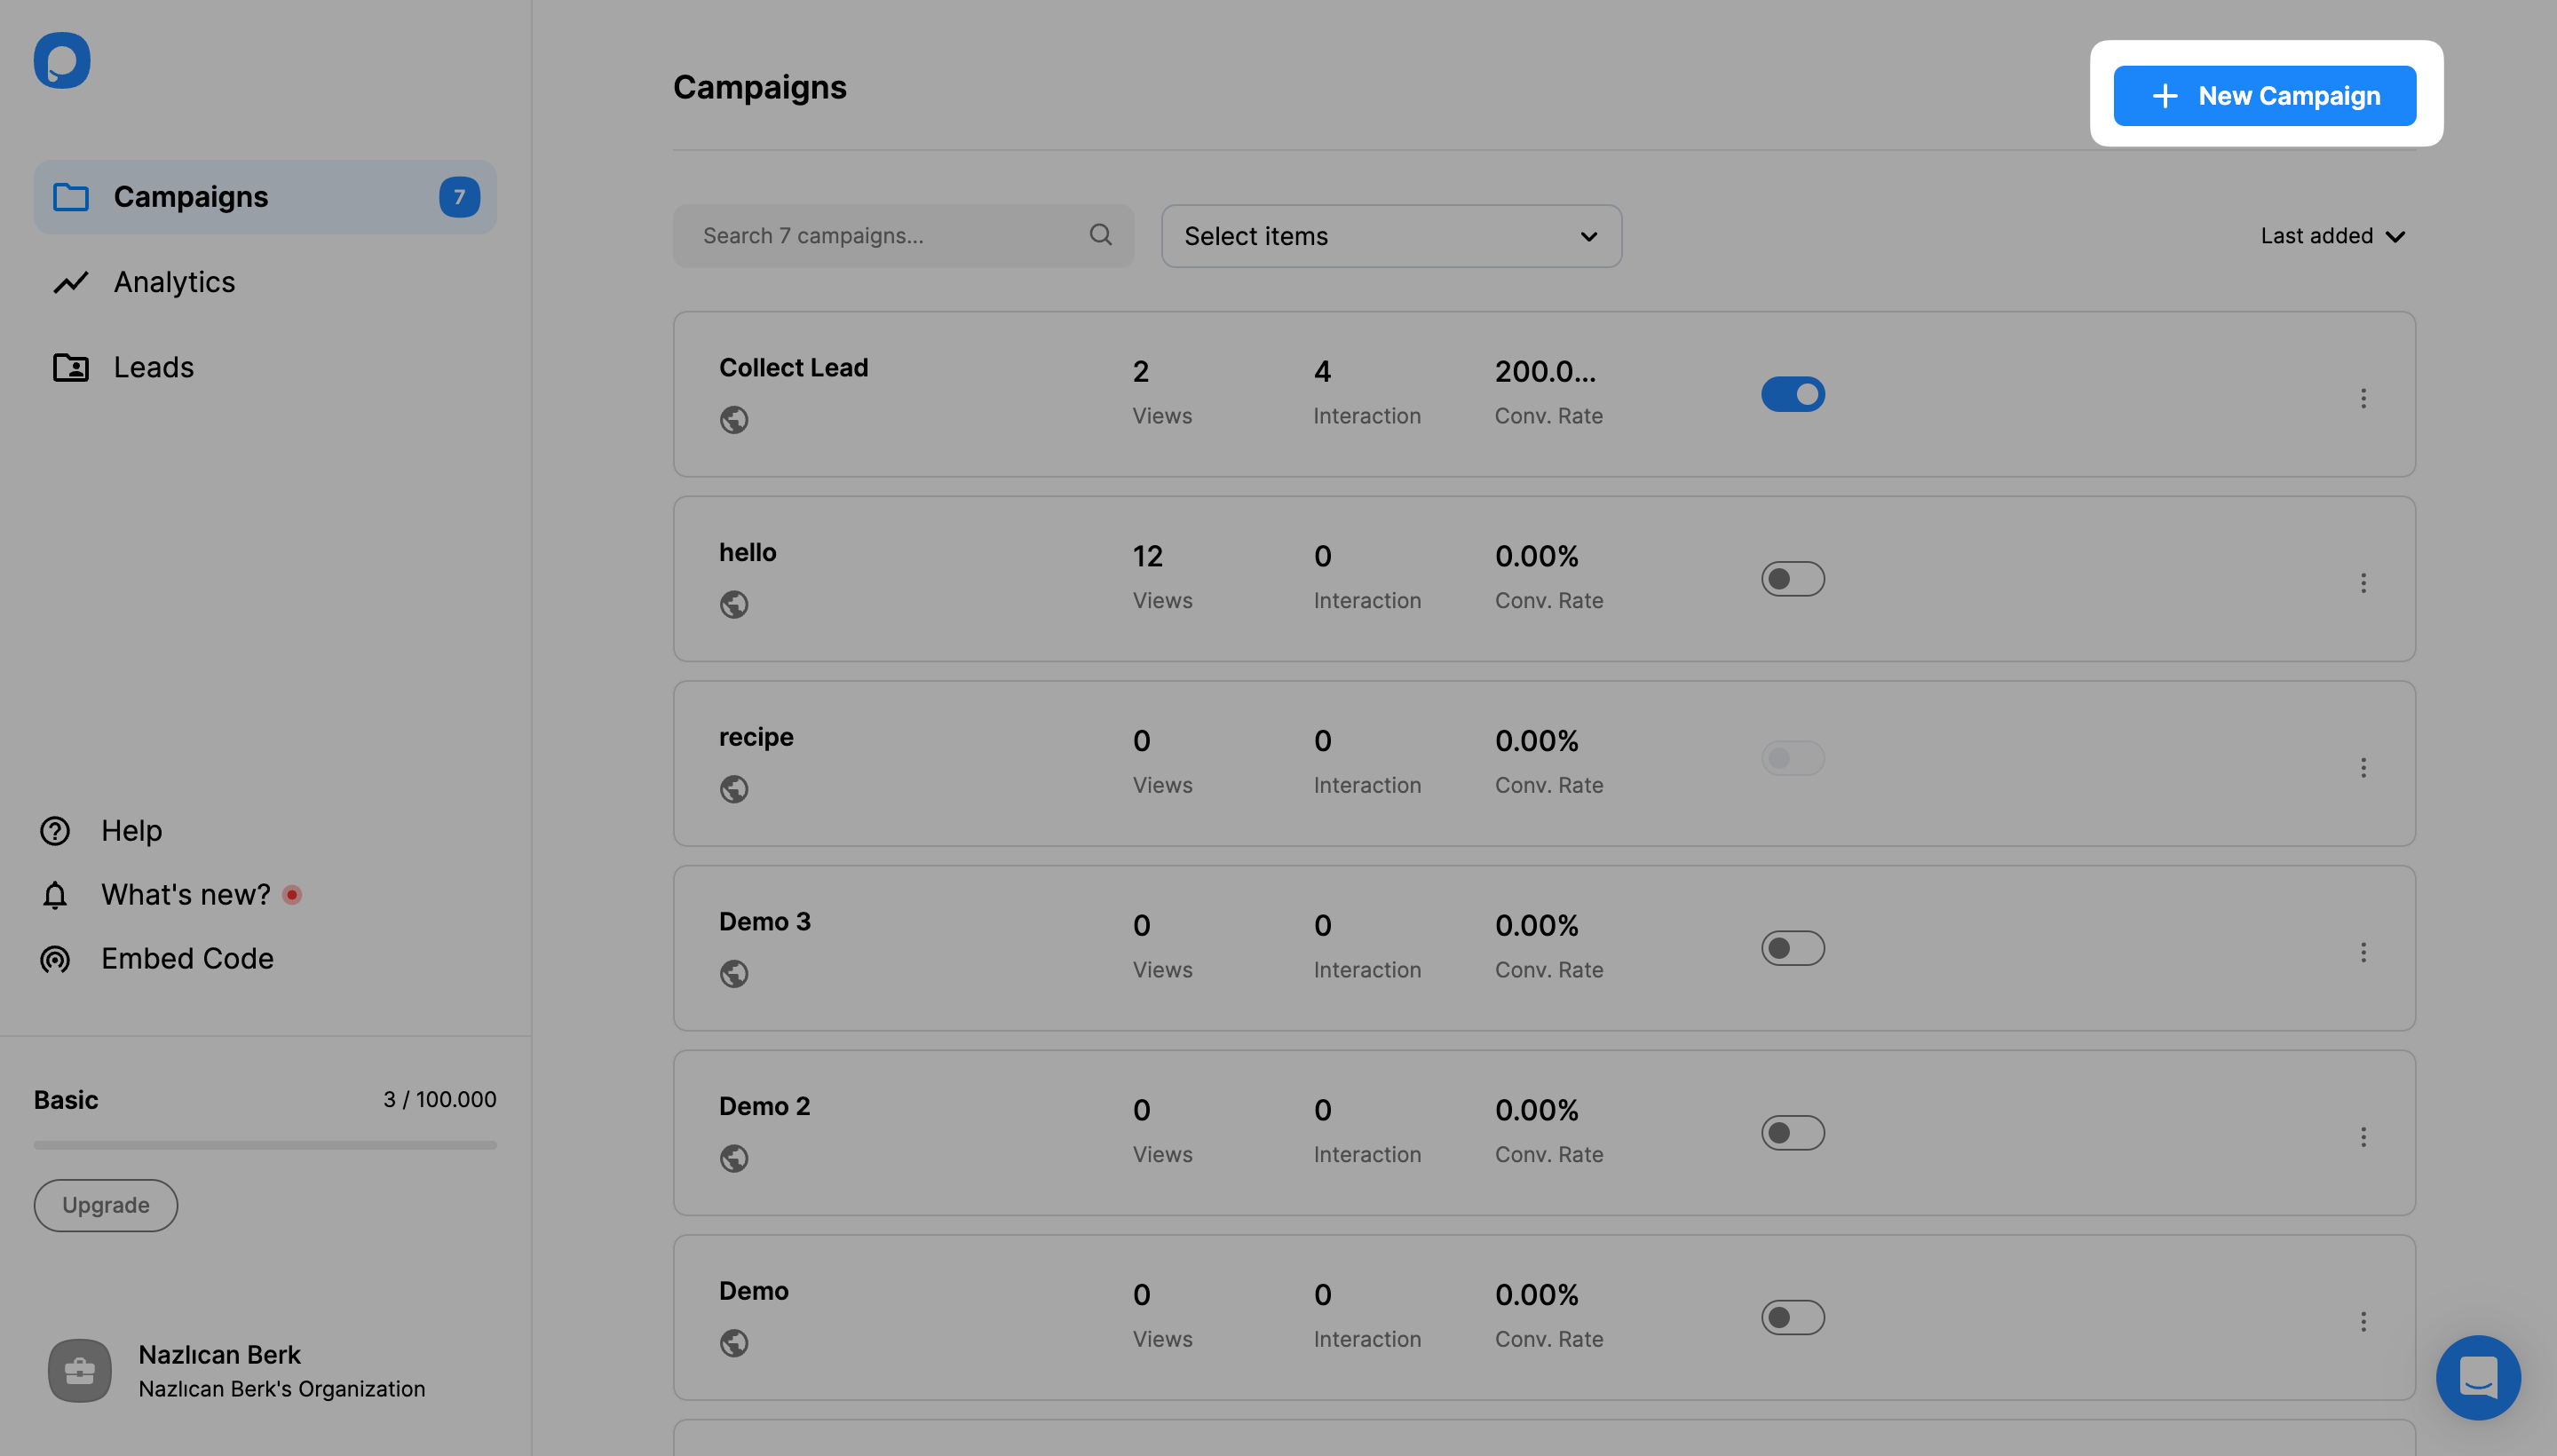Click the user avatar for Nazlican Berk
2557x1456 pixels.
[79, 1370]
